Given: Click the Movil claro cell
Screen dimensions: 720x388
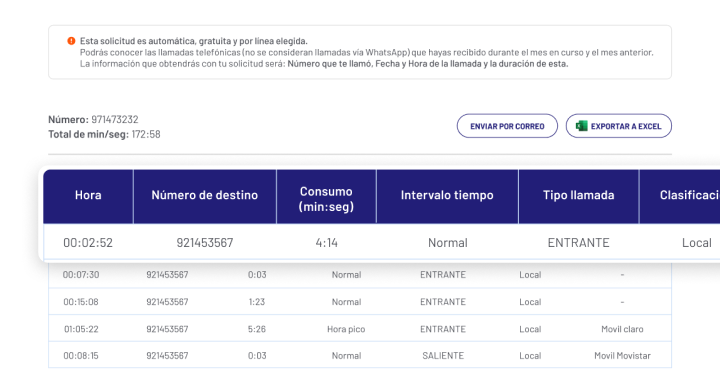Looking at the screenshot, I should click(x=622, y=329).
